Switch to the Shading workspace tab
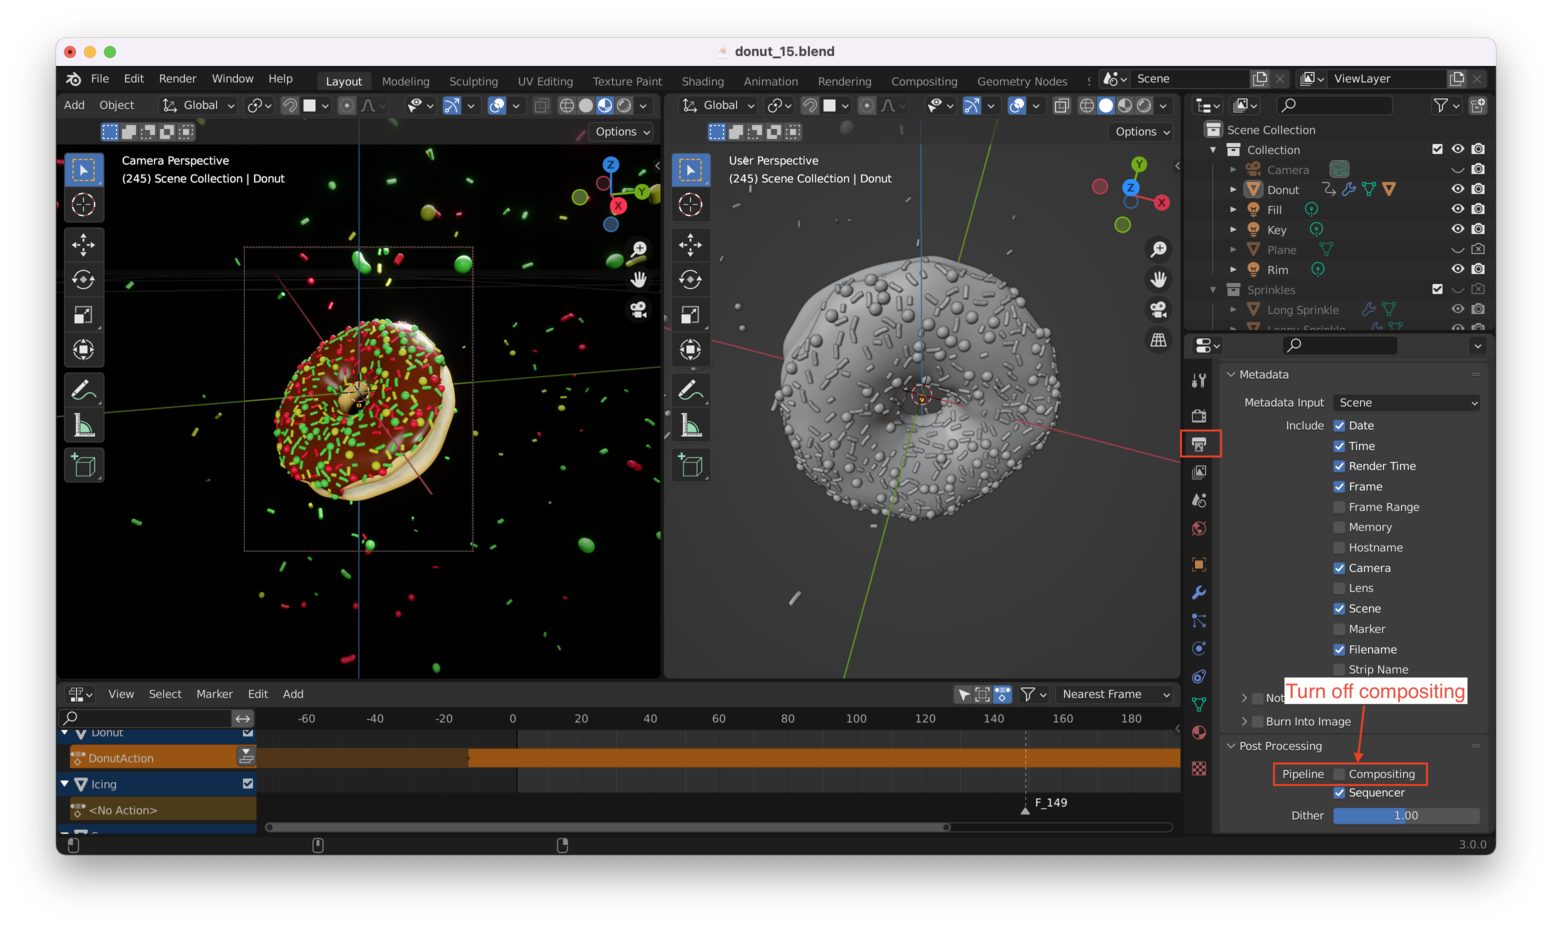The height and width of the screenshot is (929, 1552). 703,81
